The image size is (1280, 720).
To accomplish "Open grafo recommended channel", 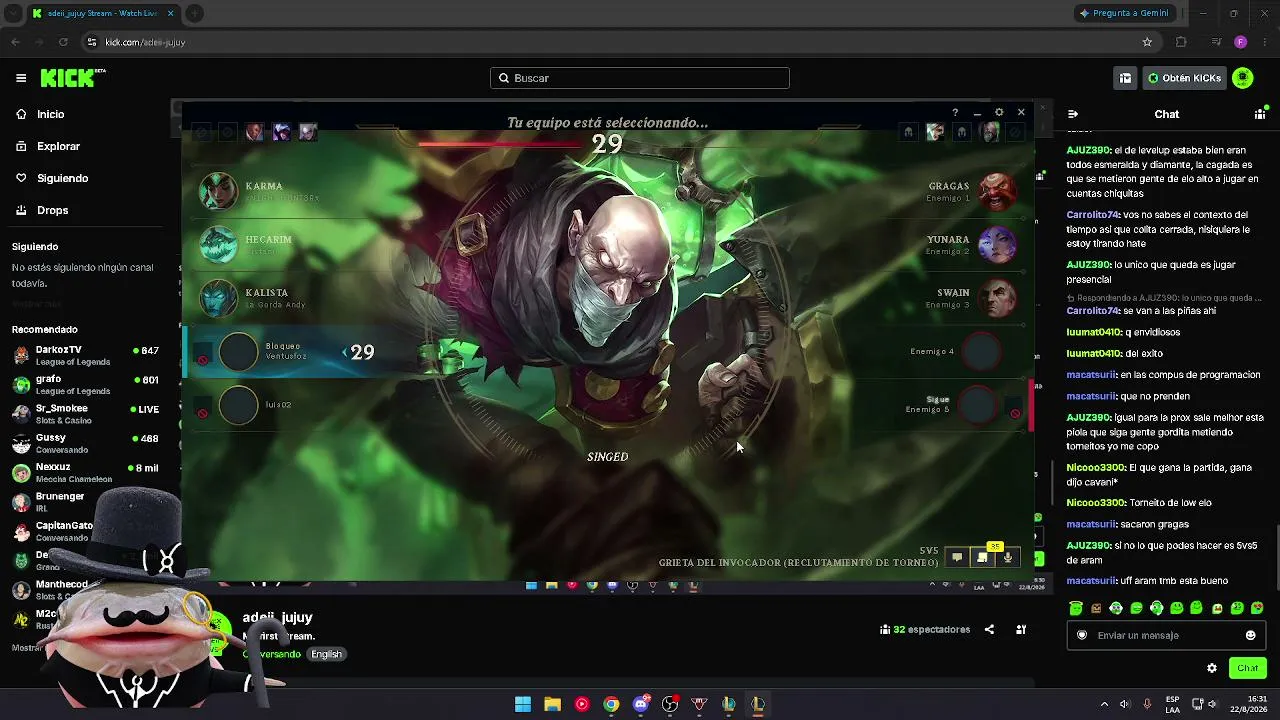I will pos(86,385).
